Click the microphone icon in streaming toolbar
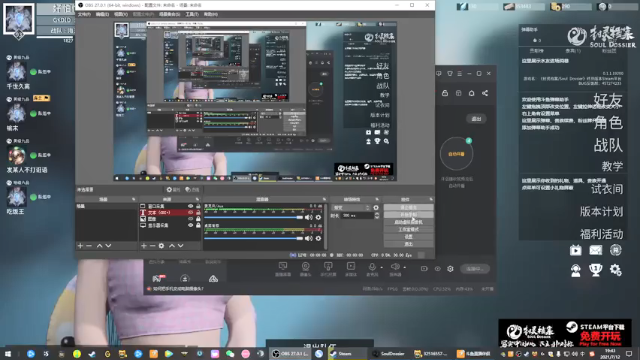 pos(372,267)
